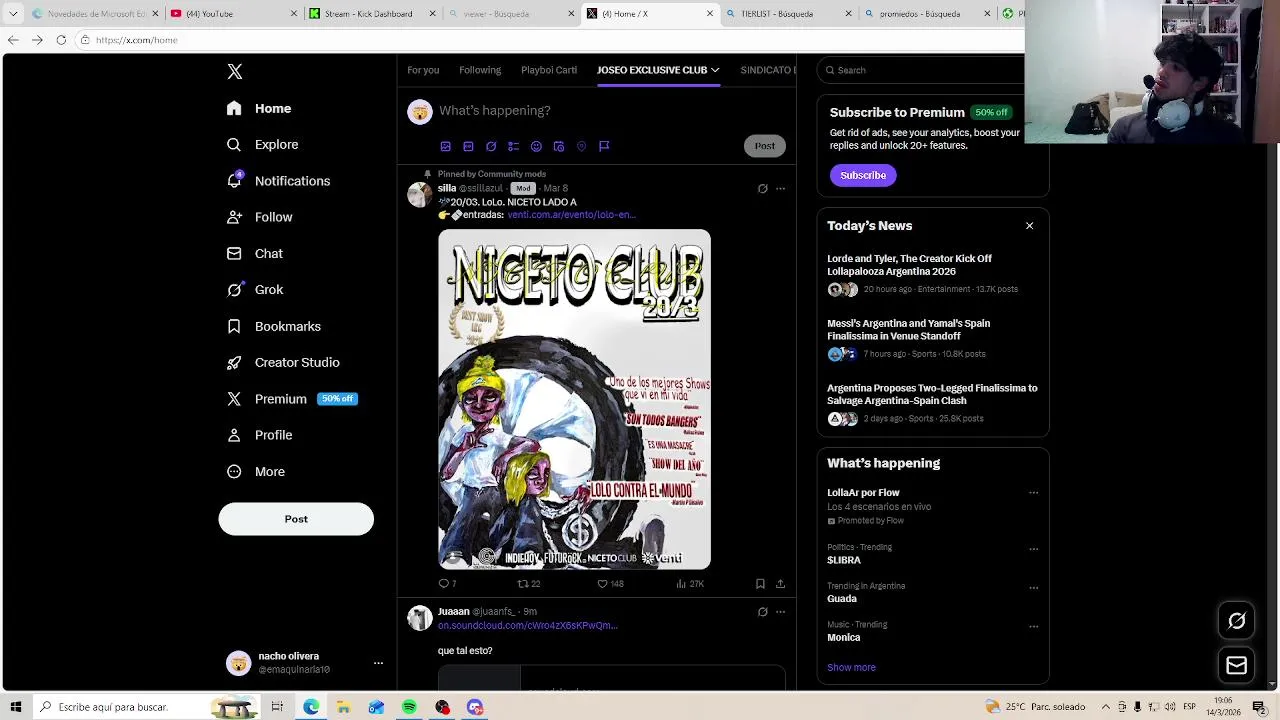Add a poll with the poll icon
1280x720 pixels.
[x=513, y=146]
